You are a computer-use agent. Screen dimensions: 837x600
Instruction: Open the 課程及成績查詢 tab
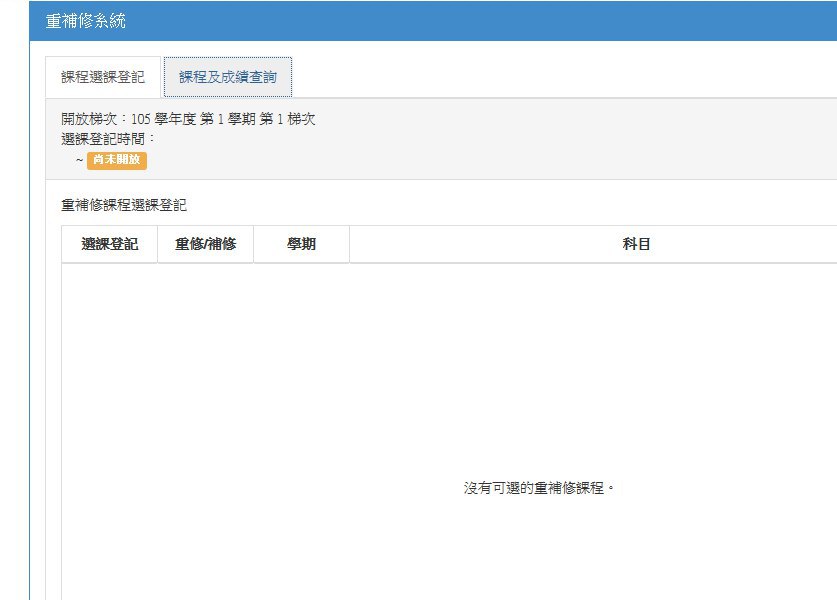[x=228, y=77]
